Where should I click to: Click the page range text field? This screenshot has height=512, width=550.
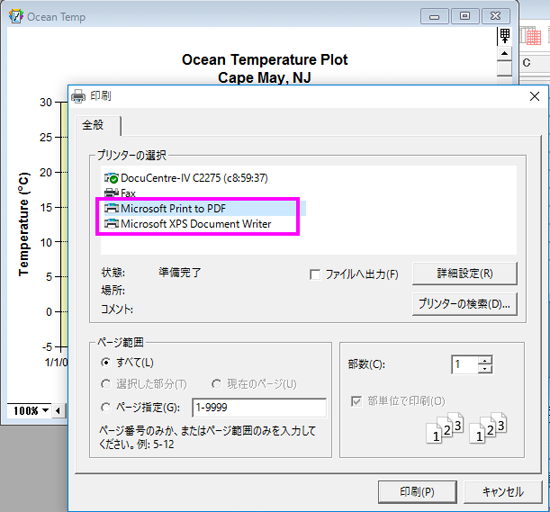pyautogui.click(x=260, y=407)
